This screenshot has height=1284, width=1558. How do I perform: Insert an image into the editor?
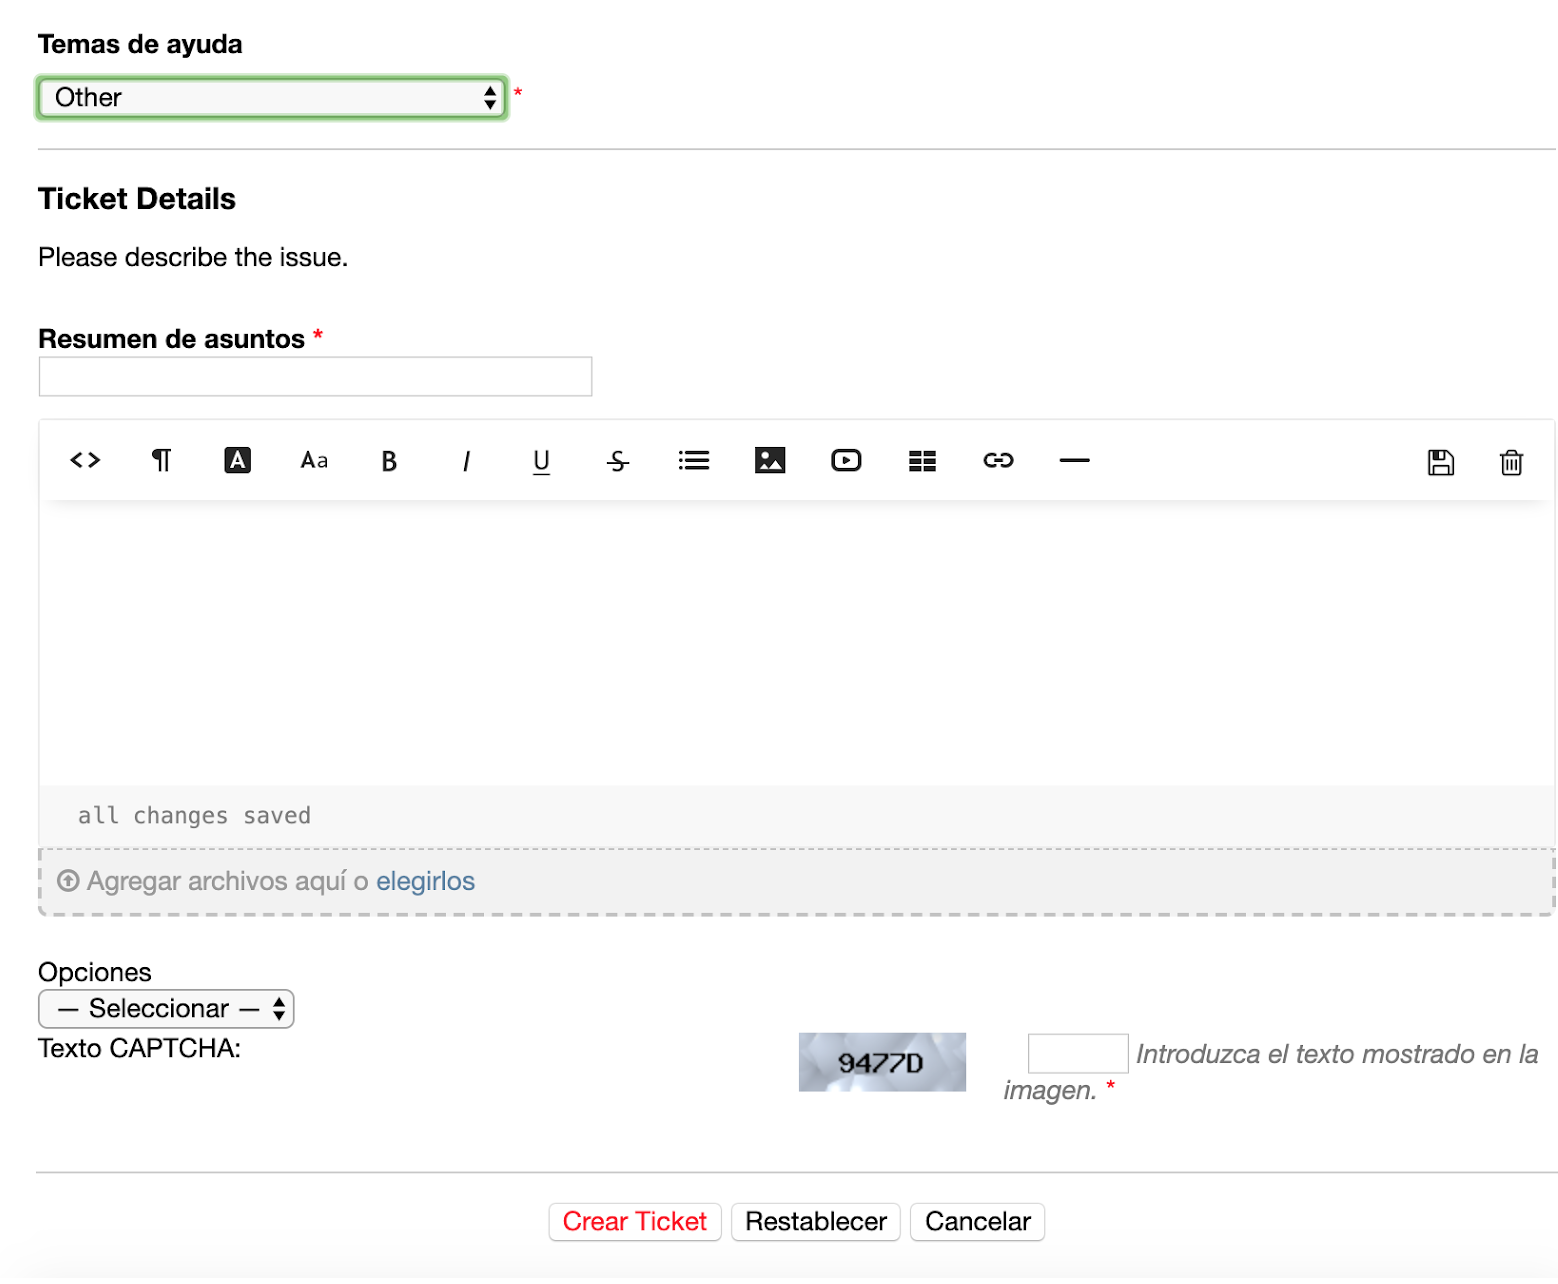(x=769, y=460)
